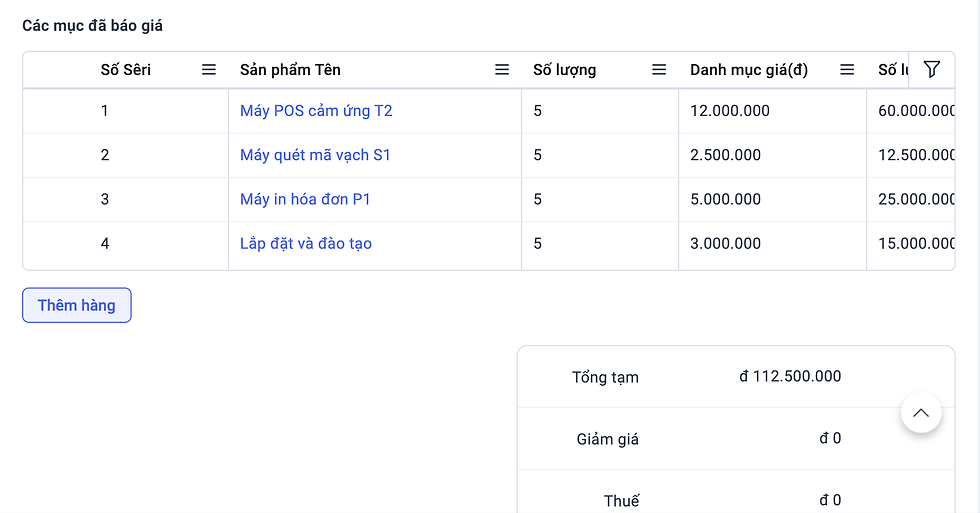This screenshot has height=513, width=980.
Task: Click the 15.000.000 total cell
Action: click(x=911, y=244)
